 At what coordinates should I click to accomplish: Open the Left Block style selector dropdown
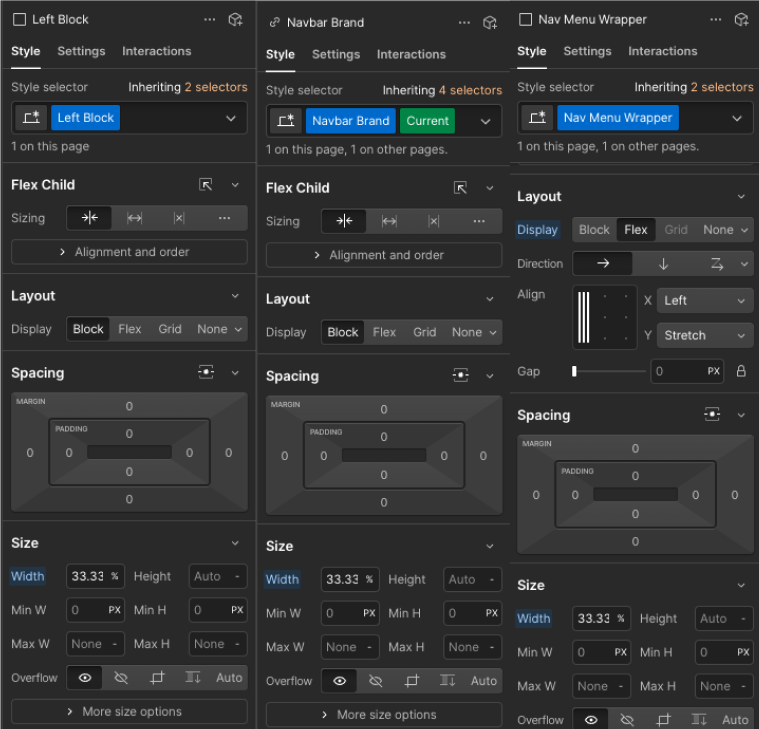coord(231,118)
